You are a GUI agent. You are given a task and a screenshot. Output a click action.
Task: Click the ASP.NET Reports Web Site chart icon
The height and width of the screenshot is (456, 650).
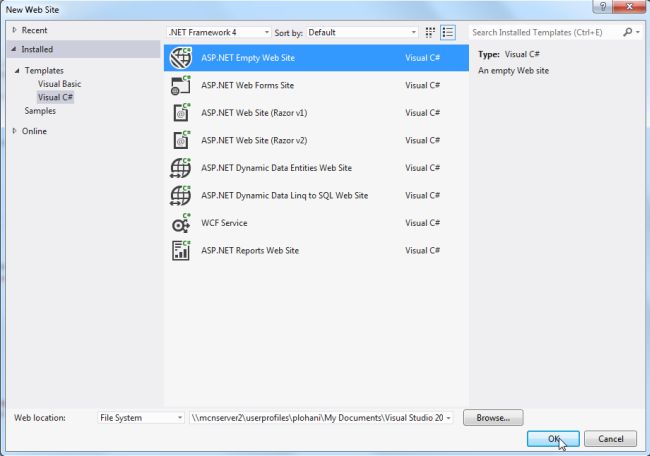click(x=181, y=250)
